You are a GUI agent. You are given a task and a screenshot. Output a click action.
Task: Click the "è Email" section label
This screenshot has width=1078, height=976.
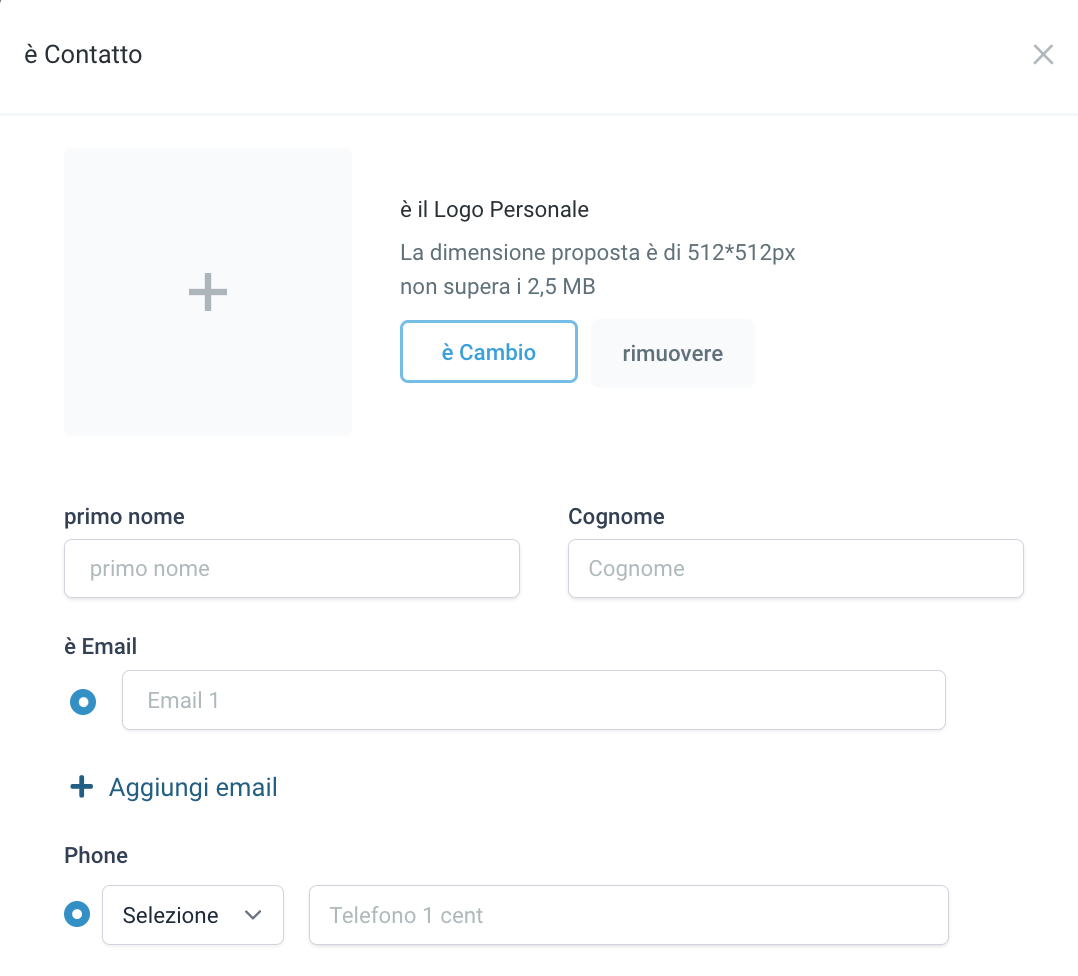tap(100, 647)
